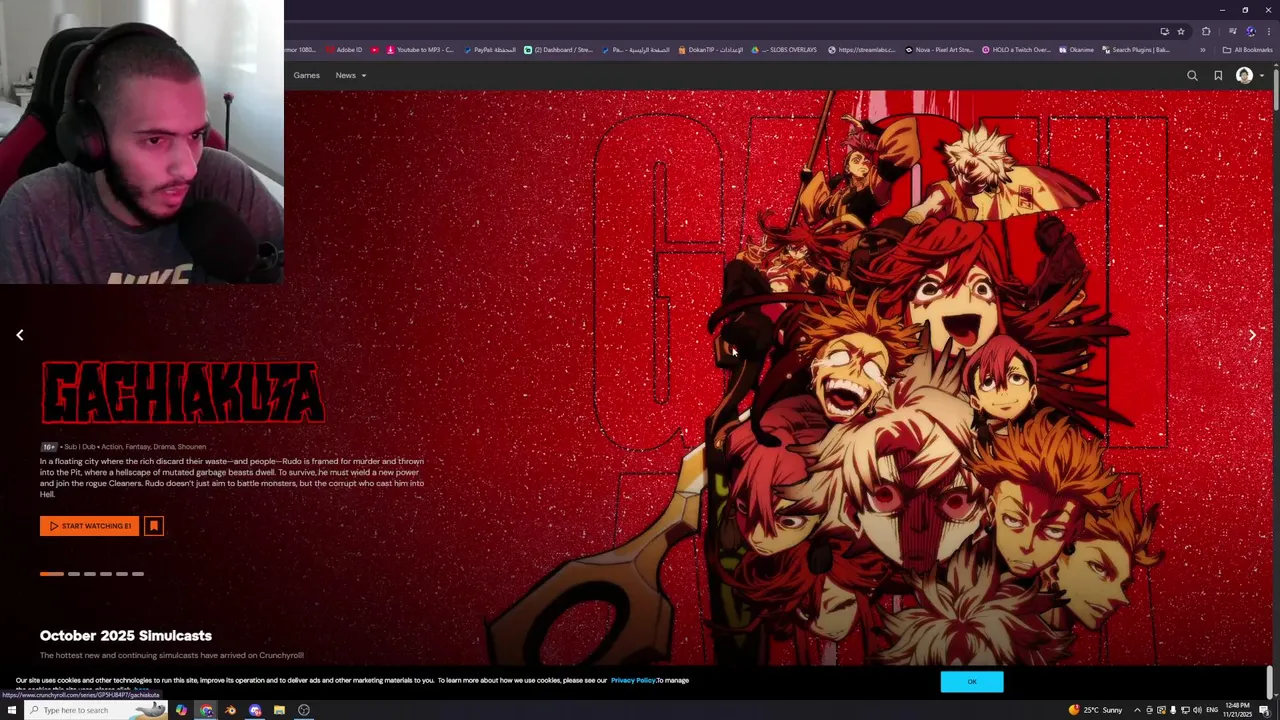Open the Search Plugins bookmark

point(1135,50)
